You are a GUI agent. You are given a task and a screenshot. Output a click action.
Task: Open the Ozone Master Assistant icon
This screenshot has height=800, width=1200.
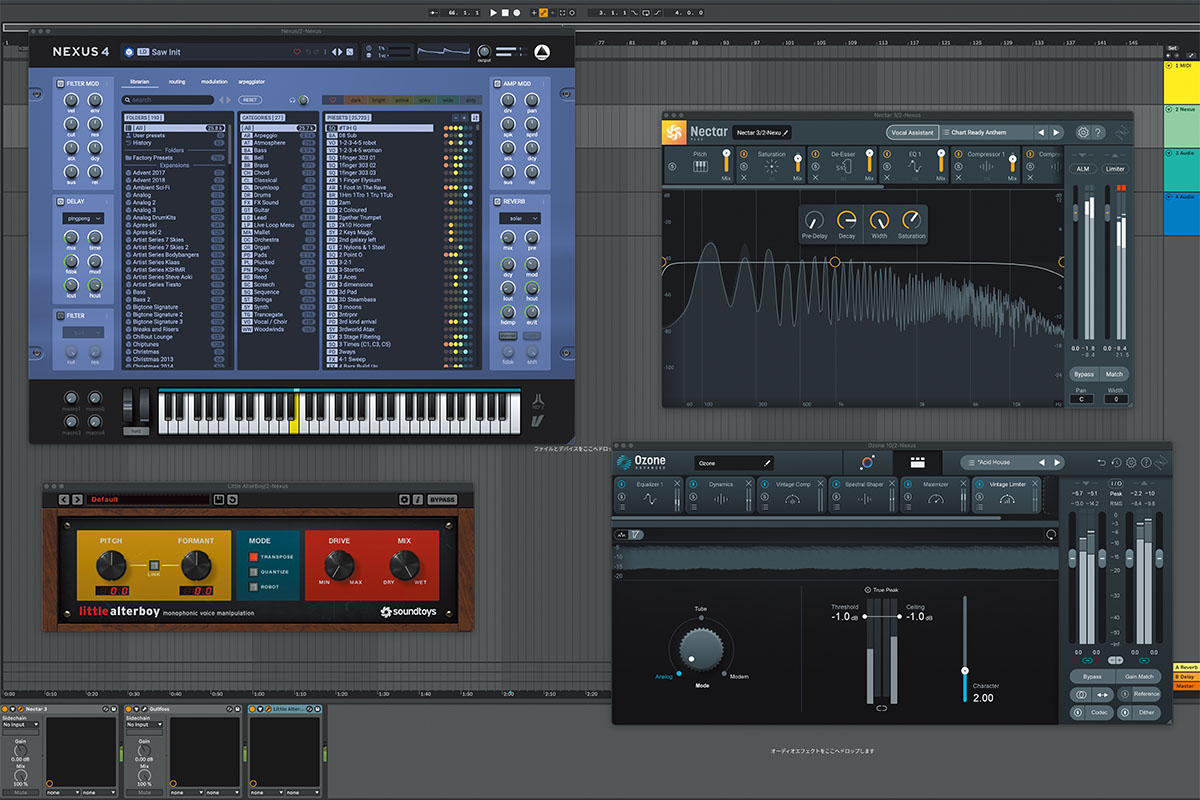866,462
